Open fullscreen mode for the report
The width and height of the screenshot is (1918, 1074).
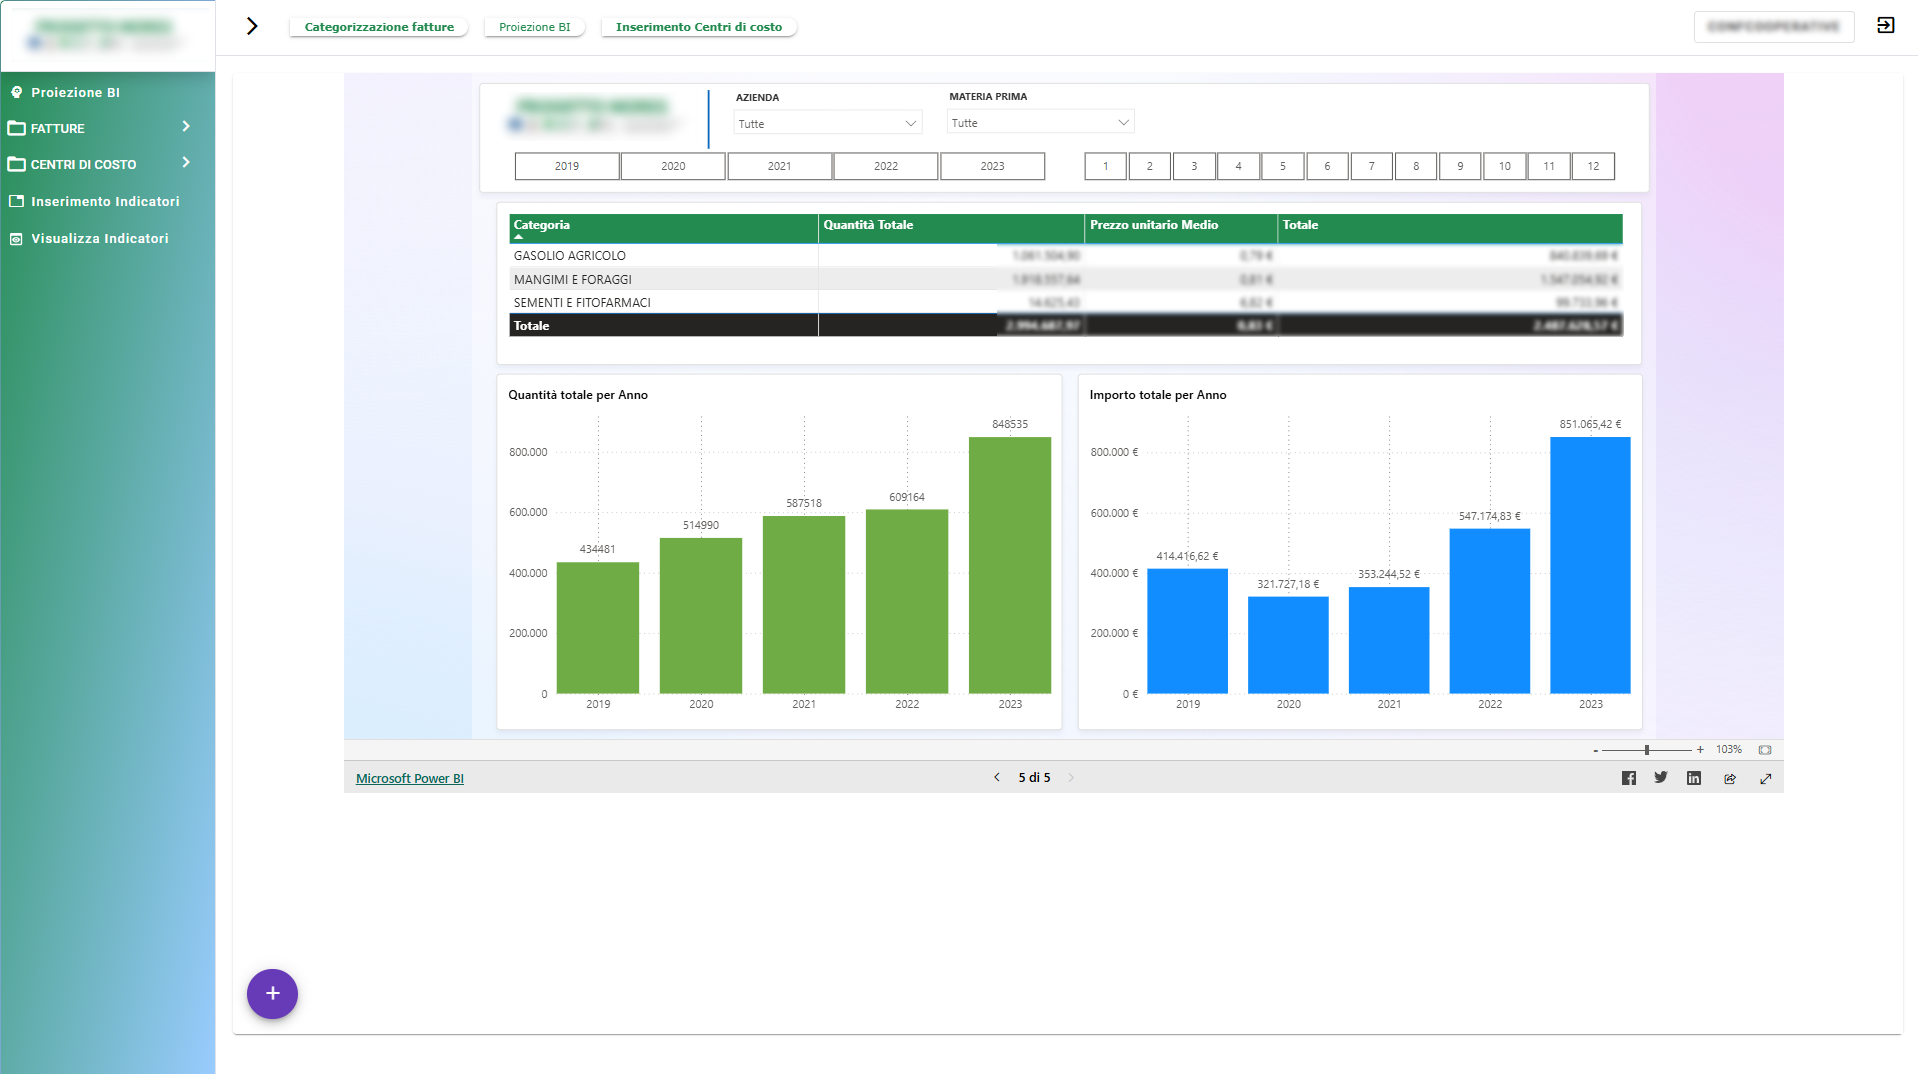click(1765, 778)
